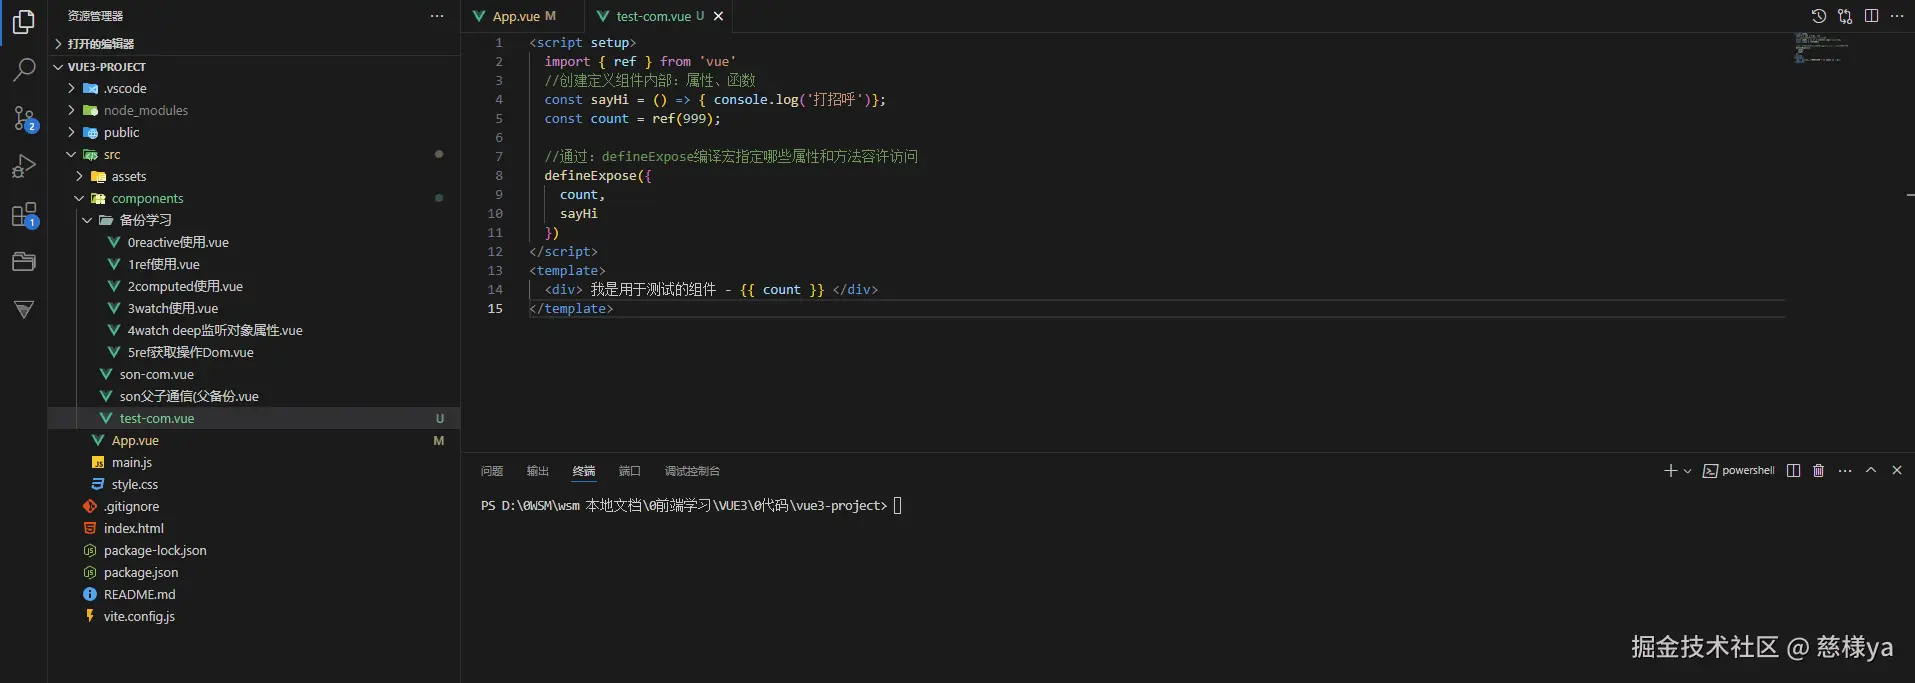Open the 问题 panel tab

coord(492,471)
